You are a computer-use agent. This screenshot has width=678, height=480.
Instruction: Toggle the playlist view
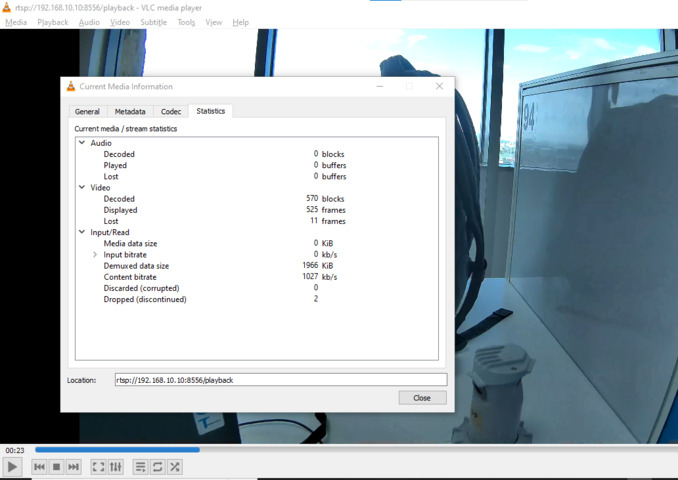[140, 467]
